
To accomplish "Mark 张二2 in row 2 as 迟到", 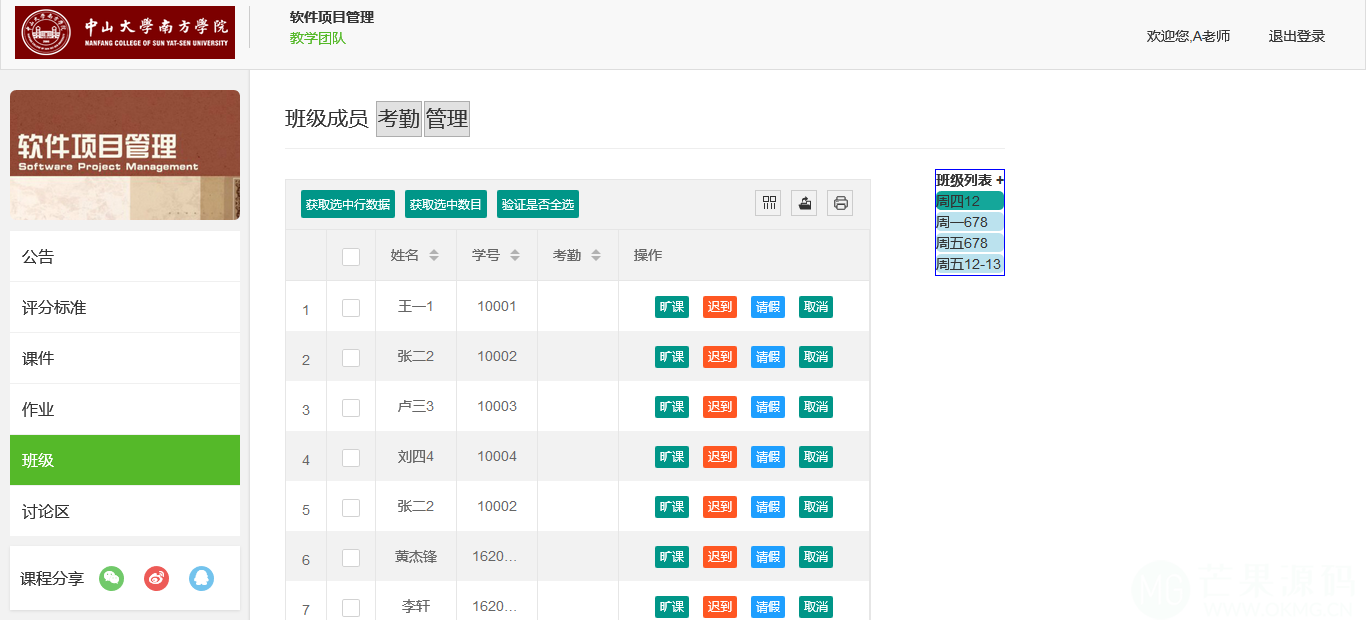I will pos(720,357).
